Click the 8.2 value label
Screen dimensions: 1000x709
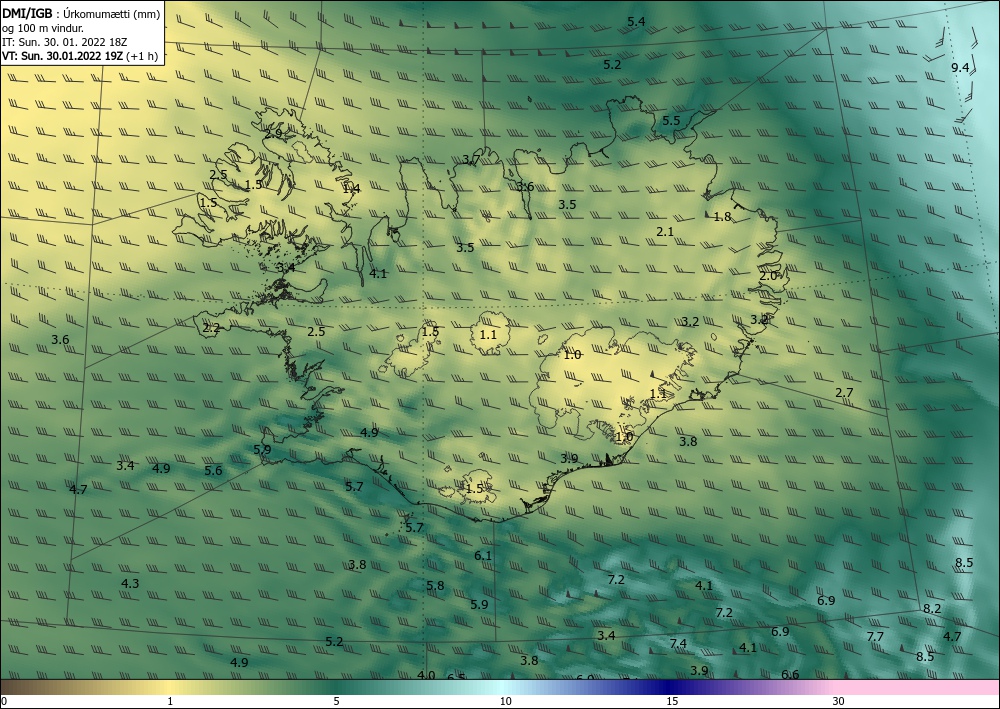[932, 609]
